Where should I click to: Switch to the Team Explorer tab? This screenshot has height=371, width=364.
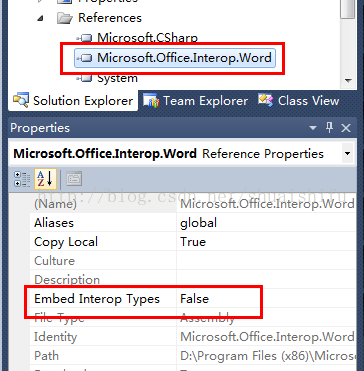pyautogui.click(x=195, y=101)
